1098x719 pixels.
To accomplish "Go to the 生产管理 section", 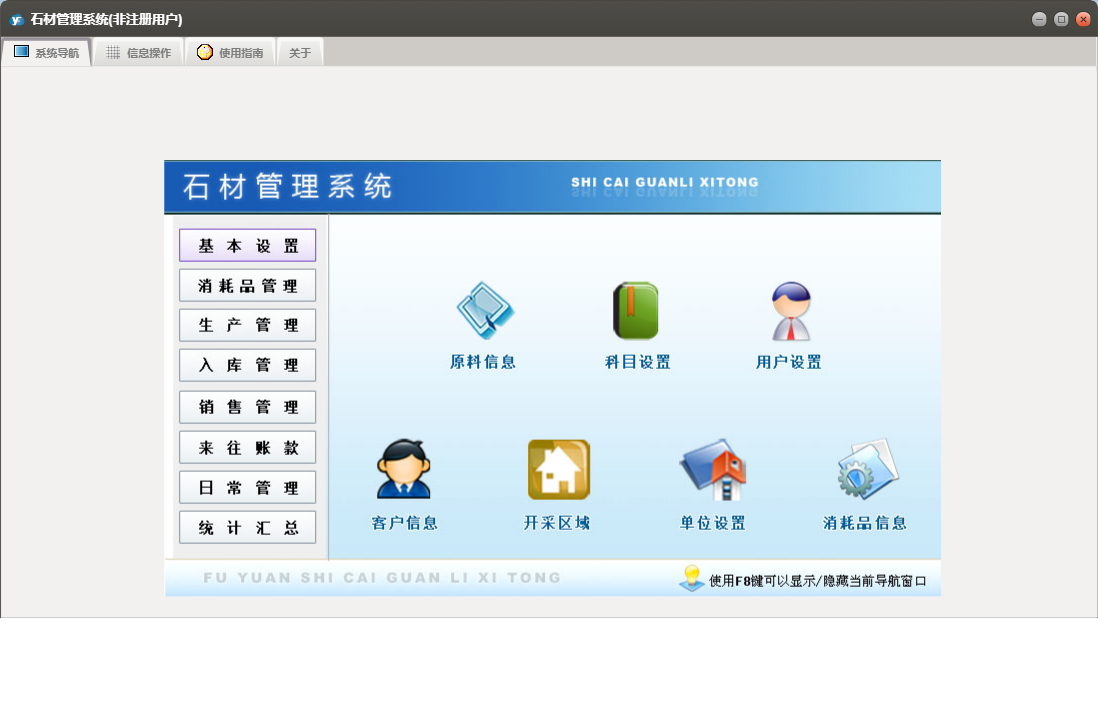I will (x=247, y=325).
